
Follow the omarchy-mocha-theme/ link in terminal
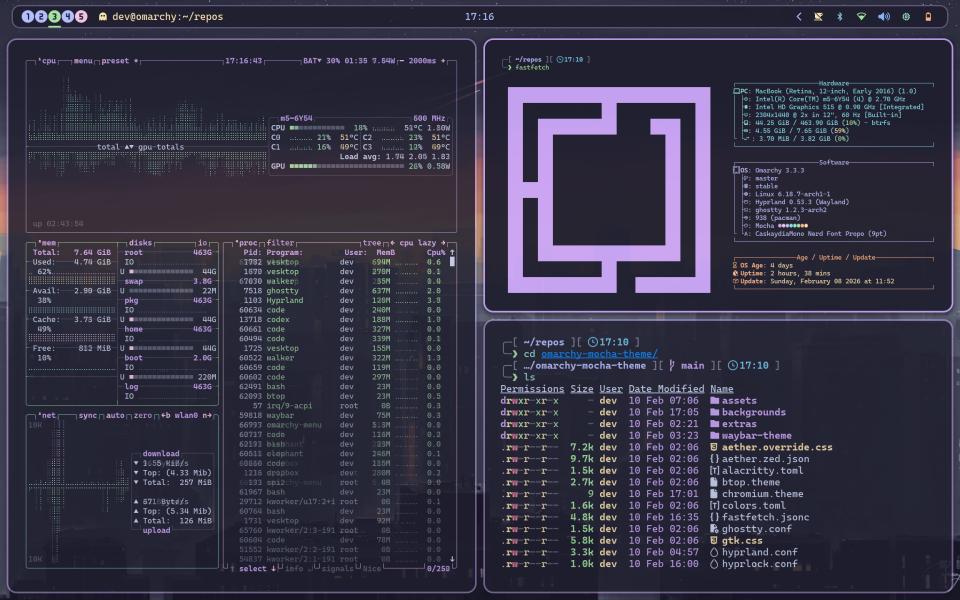coord(599,354)
